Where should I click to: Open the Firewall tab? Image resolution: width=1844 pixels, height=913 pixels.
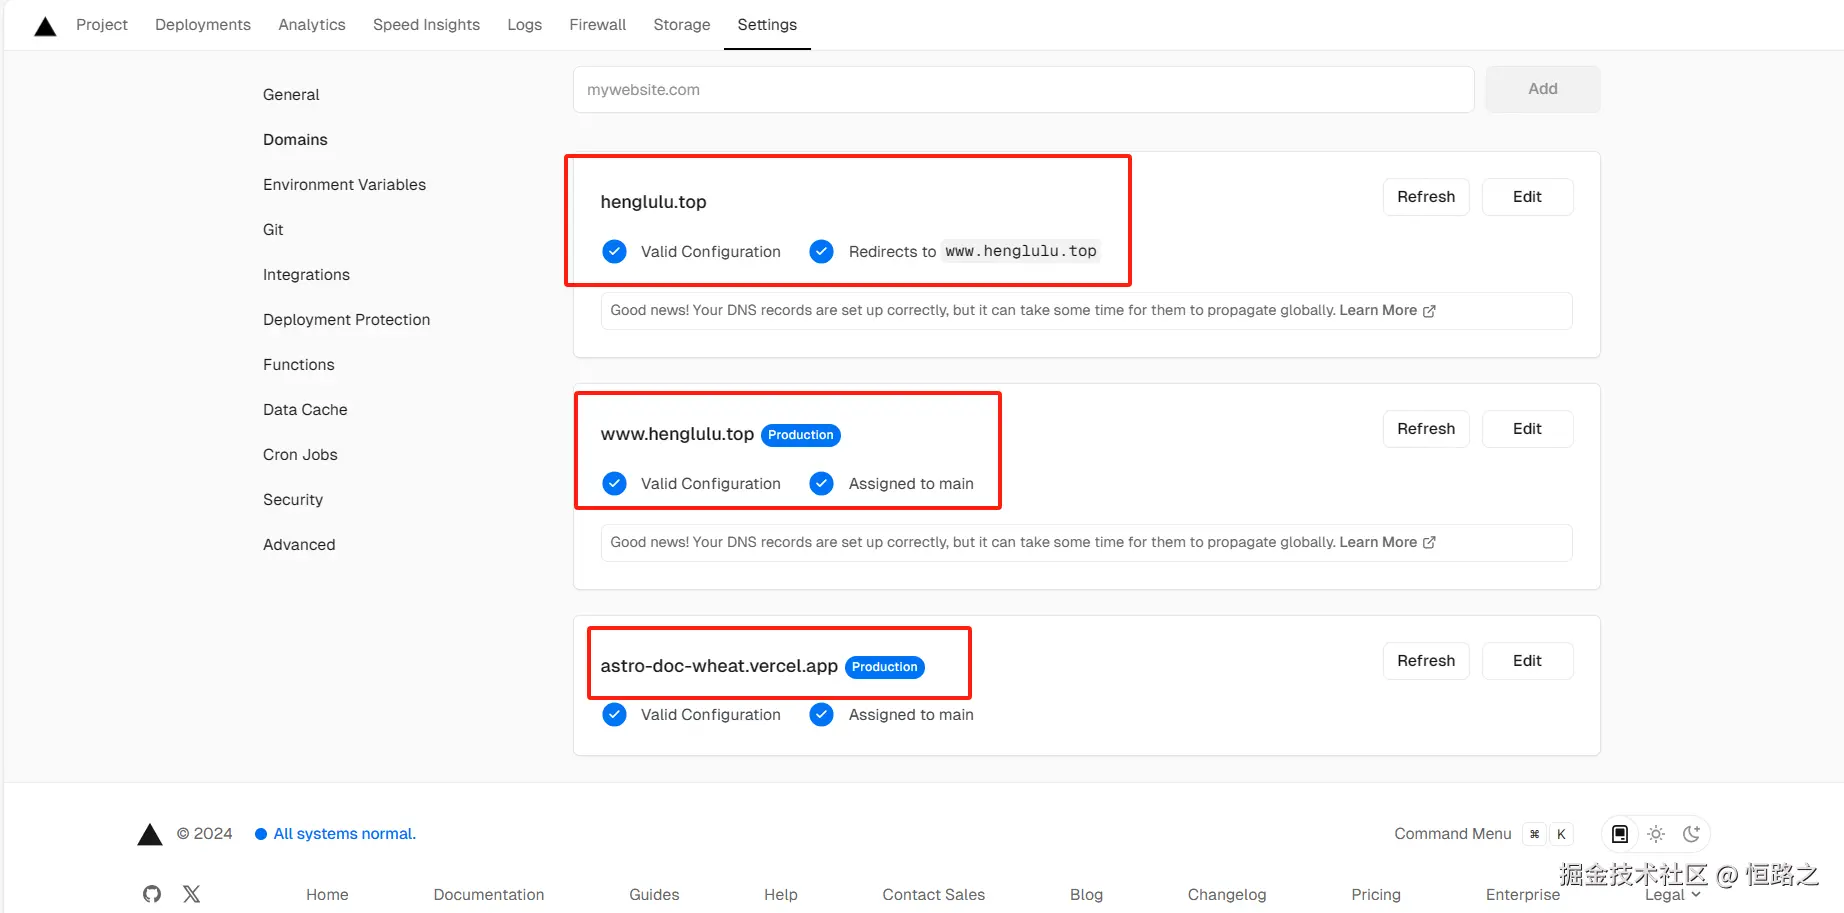598,25
